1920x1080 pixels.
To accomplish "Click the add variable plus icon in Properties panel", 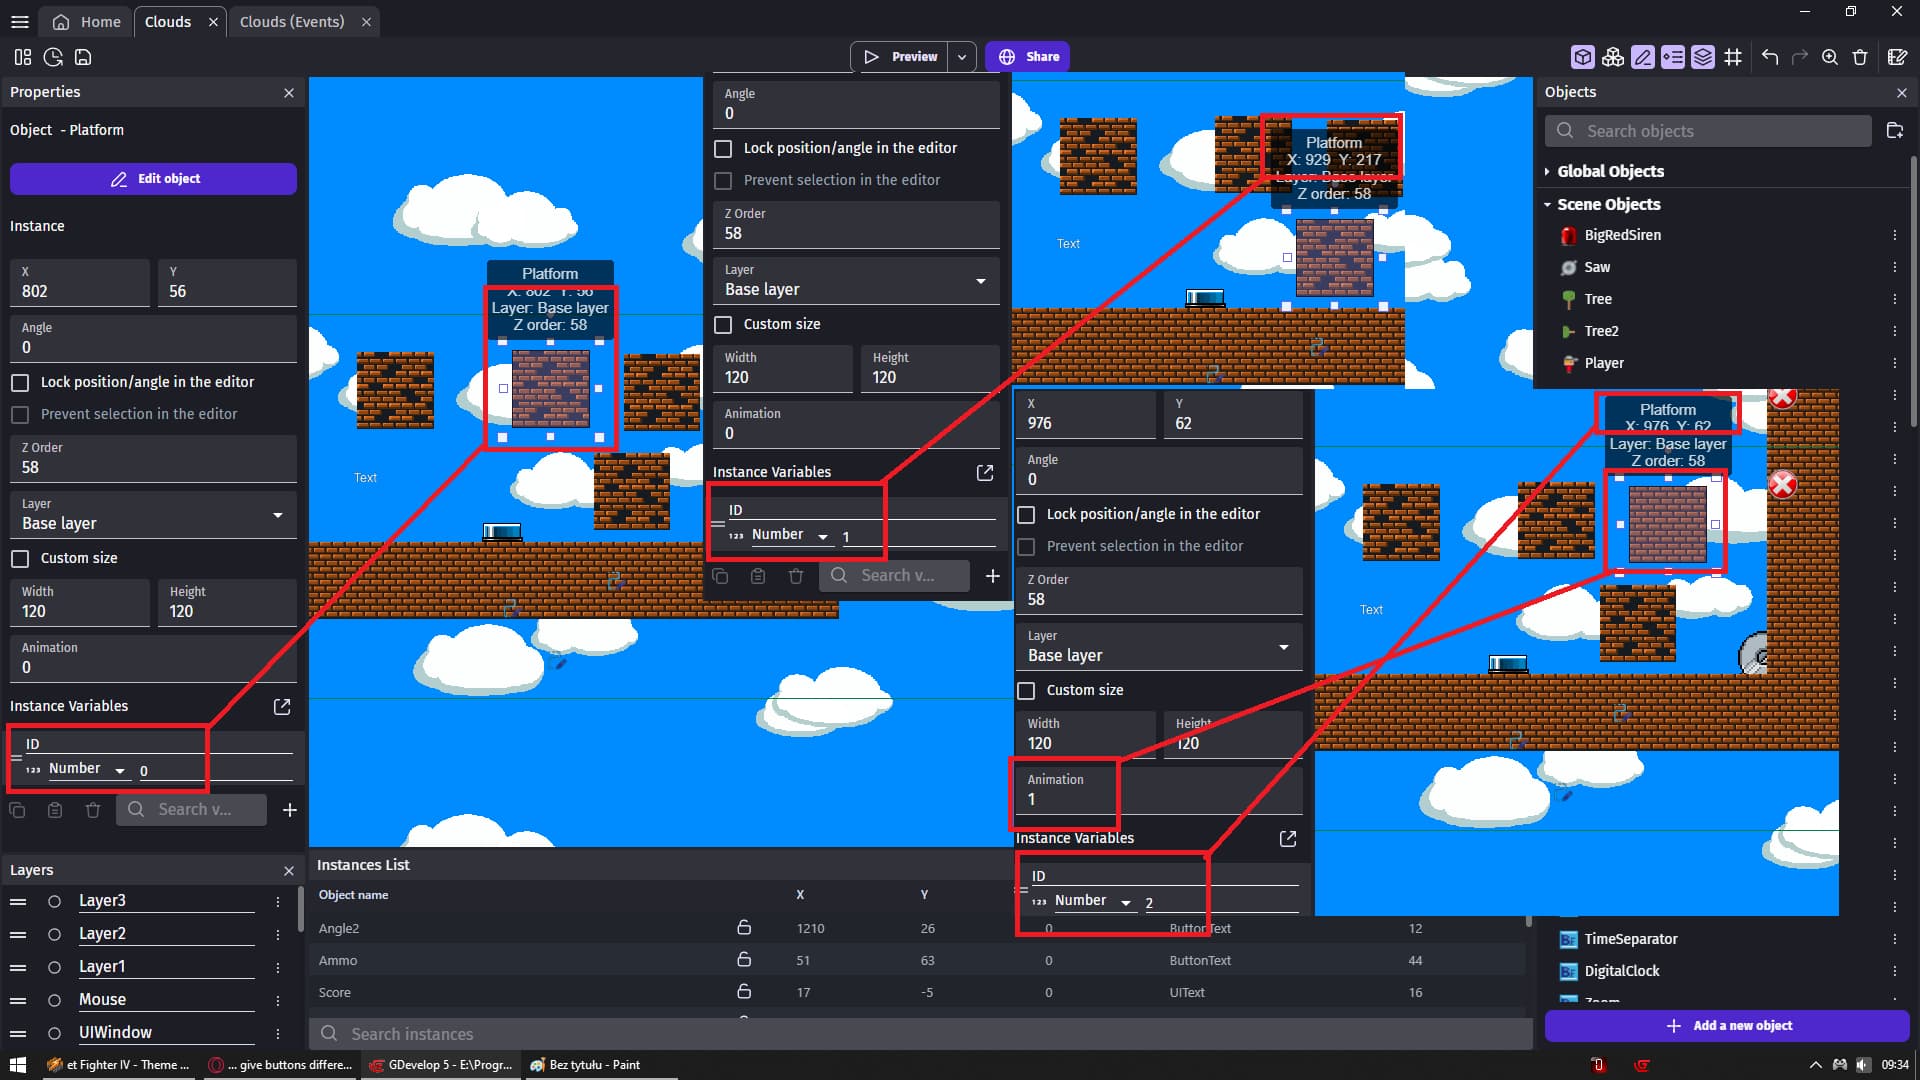I will pos(289,810).
